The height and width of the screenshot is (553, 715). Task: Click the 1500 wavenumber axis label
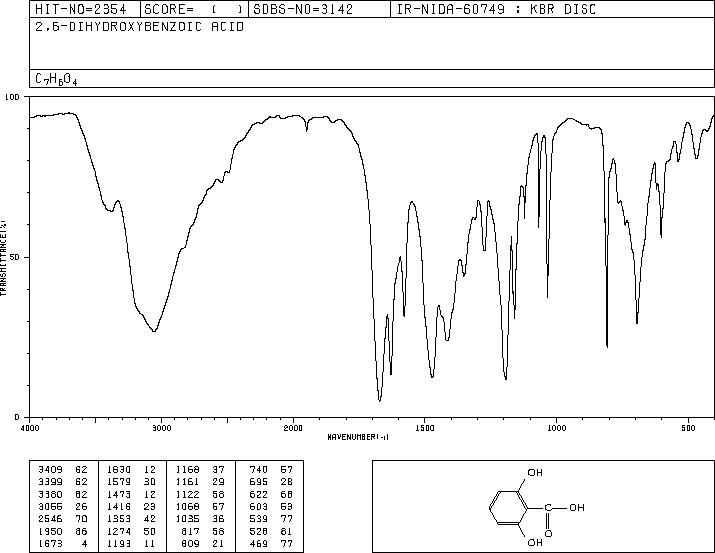pyautogui.click(x=425, y=428)
